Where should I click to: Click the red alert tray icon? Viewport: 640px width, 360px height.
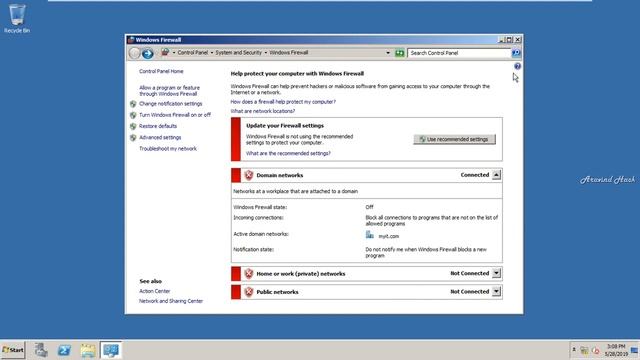[x=596, y=351]
